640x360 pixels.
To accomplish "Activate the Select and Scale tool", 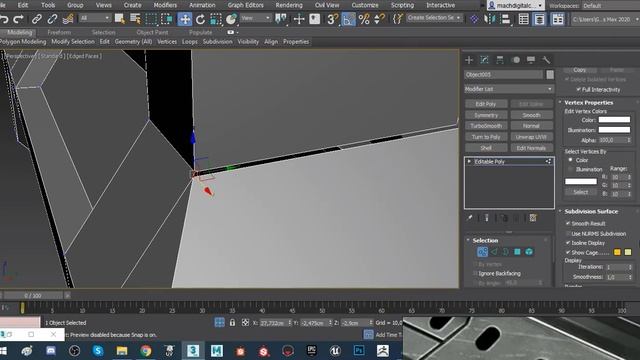I will pos(216,19).
